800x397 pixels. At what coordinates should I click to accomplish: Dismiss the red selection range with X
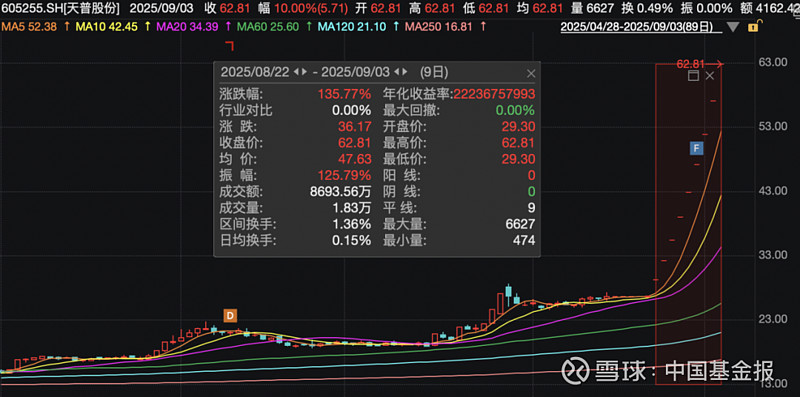point(710,76)
